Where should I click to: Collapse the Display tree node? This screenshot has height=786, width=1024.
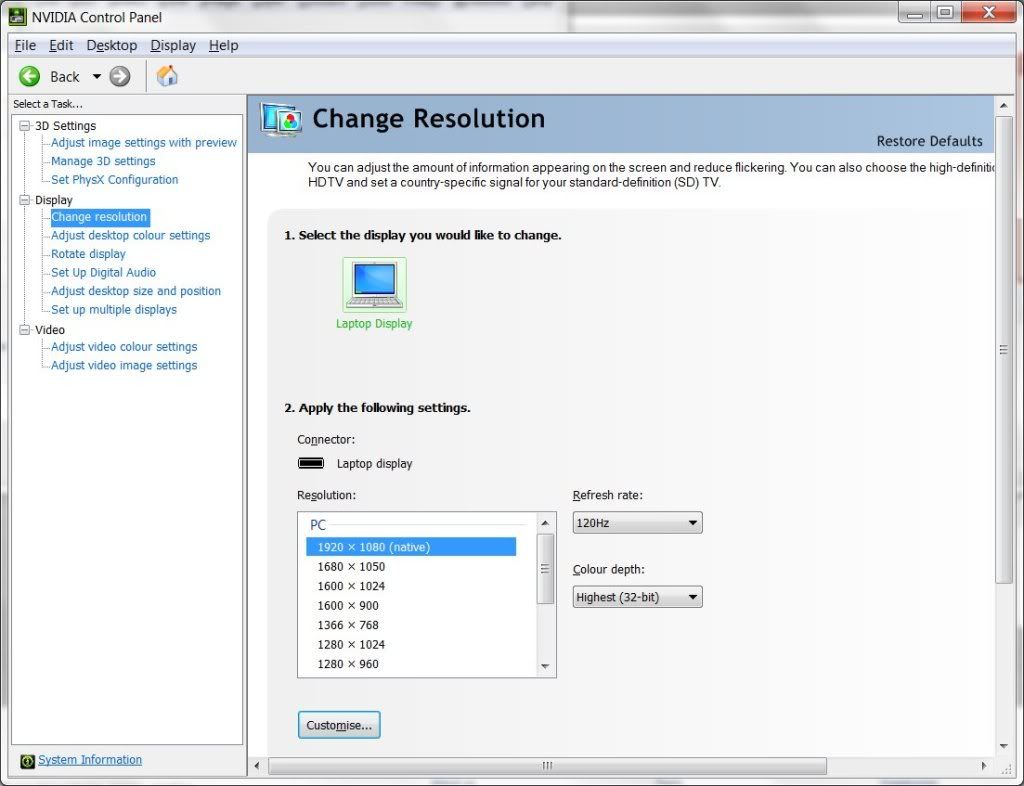26,200
